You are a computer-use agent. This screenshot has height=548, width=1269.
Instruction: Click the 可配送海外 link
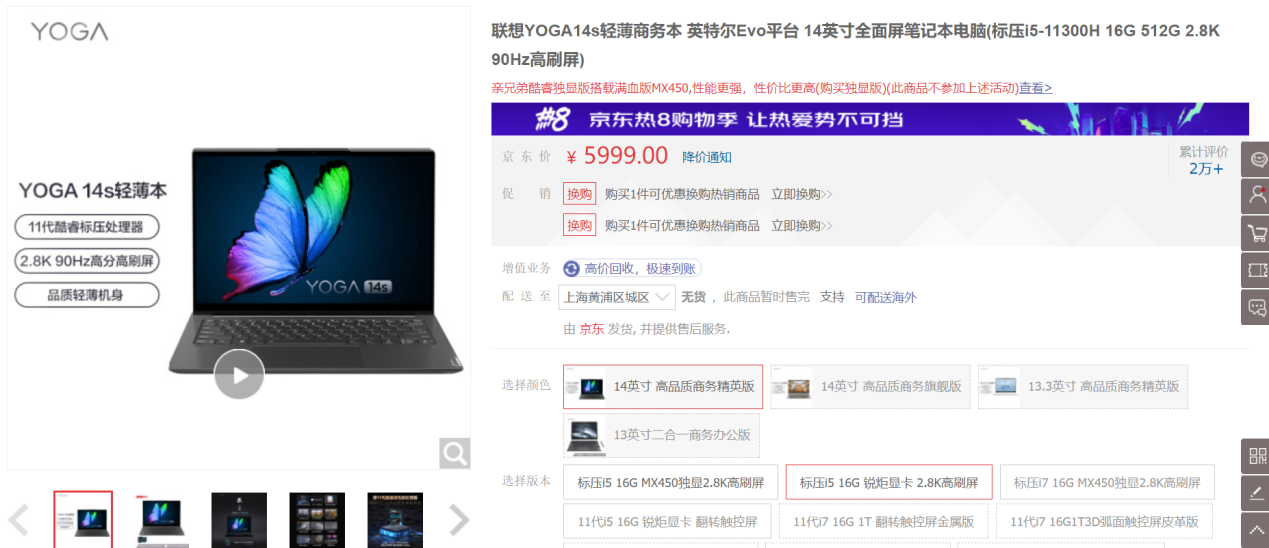885,297
